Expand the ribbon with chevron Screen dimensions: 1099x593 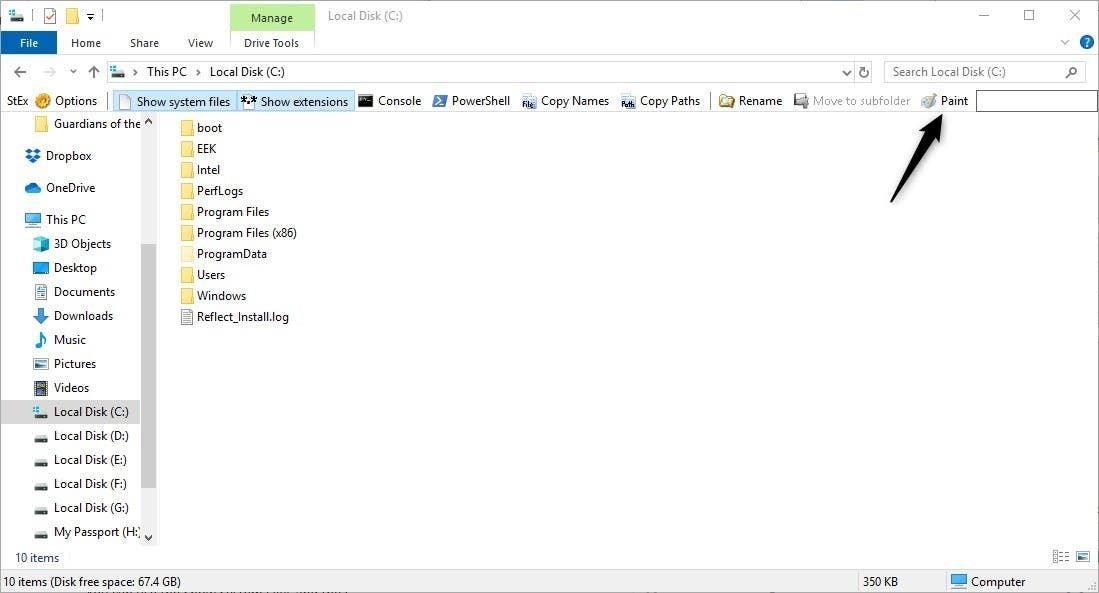click(1065, 43)
